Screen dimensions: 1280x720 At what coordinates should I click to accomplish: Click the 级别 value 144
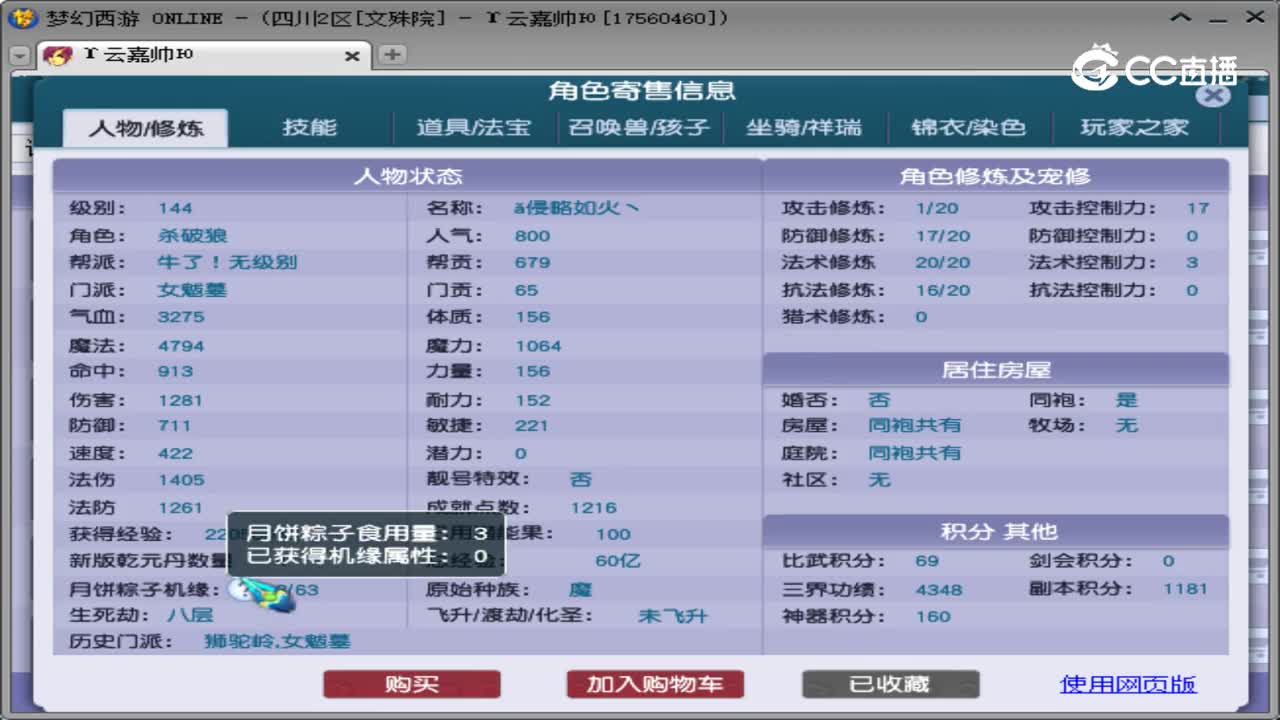point(175,208)
